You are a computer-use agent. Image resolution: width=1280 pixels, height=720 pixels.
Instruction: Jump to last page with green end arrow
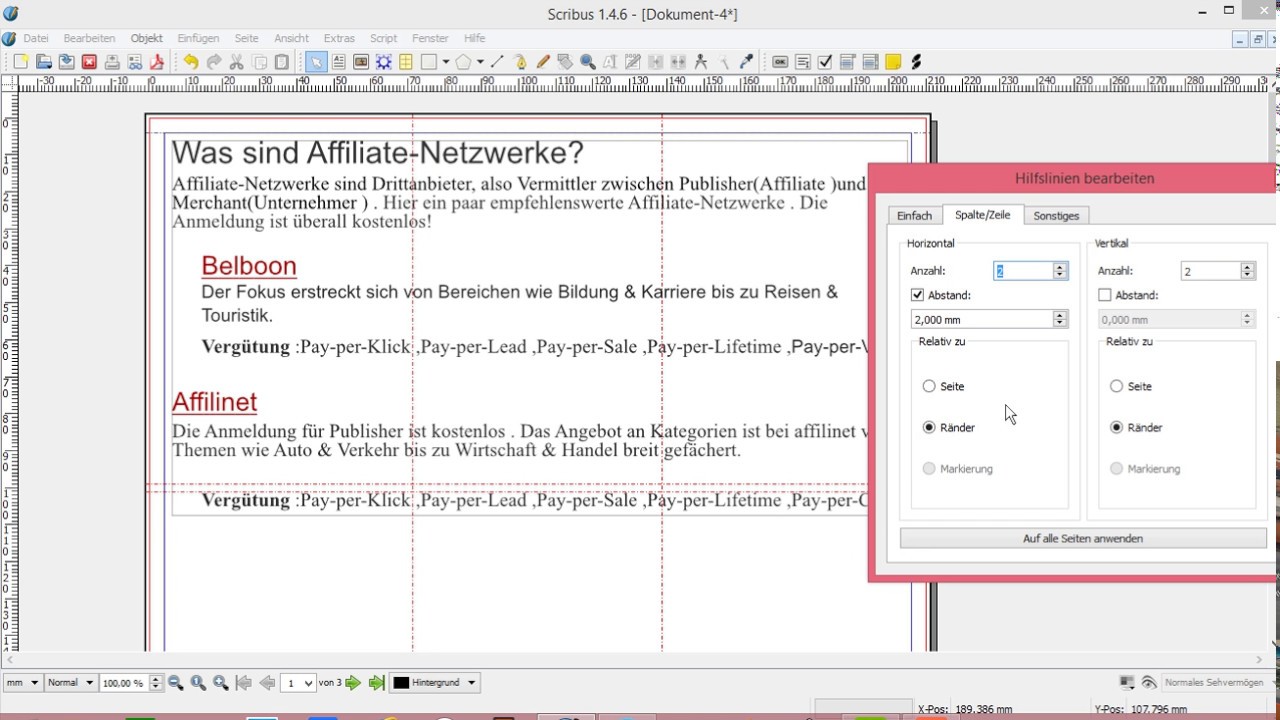click(x=376, y=683)
